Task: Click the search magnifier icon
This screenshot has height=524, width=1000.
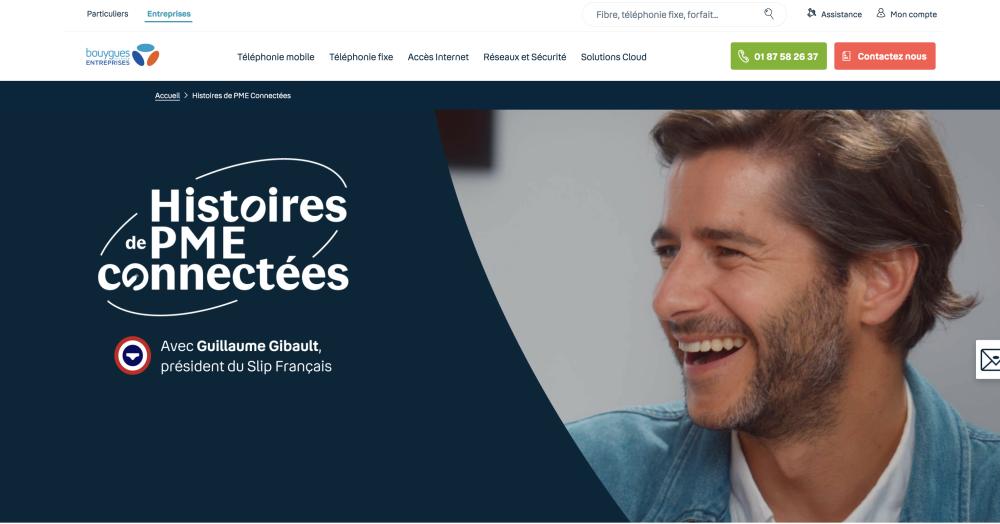Action: pyautogui.click(x=769, y=13)
